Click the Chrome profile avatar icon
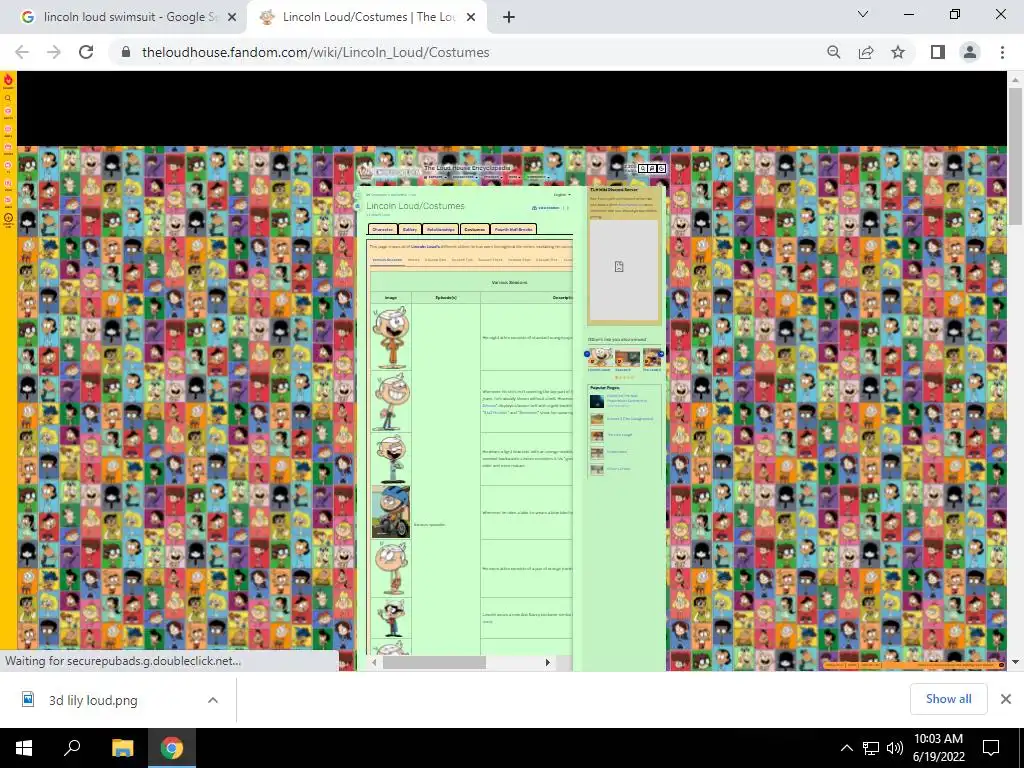 tap(970, 52)
